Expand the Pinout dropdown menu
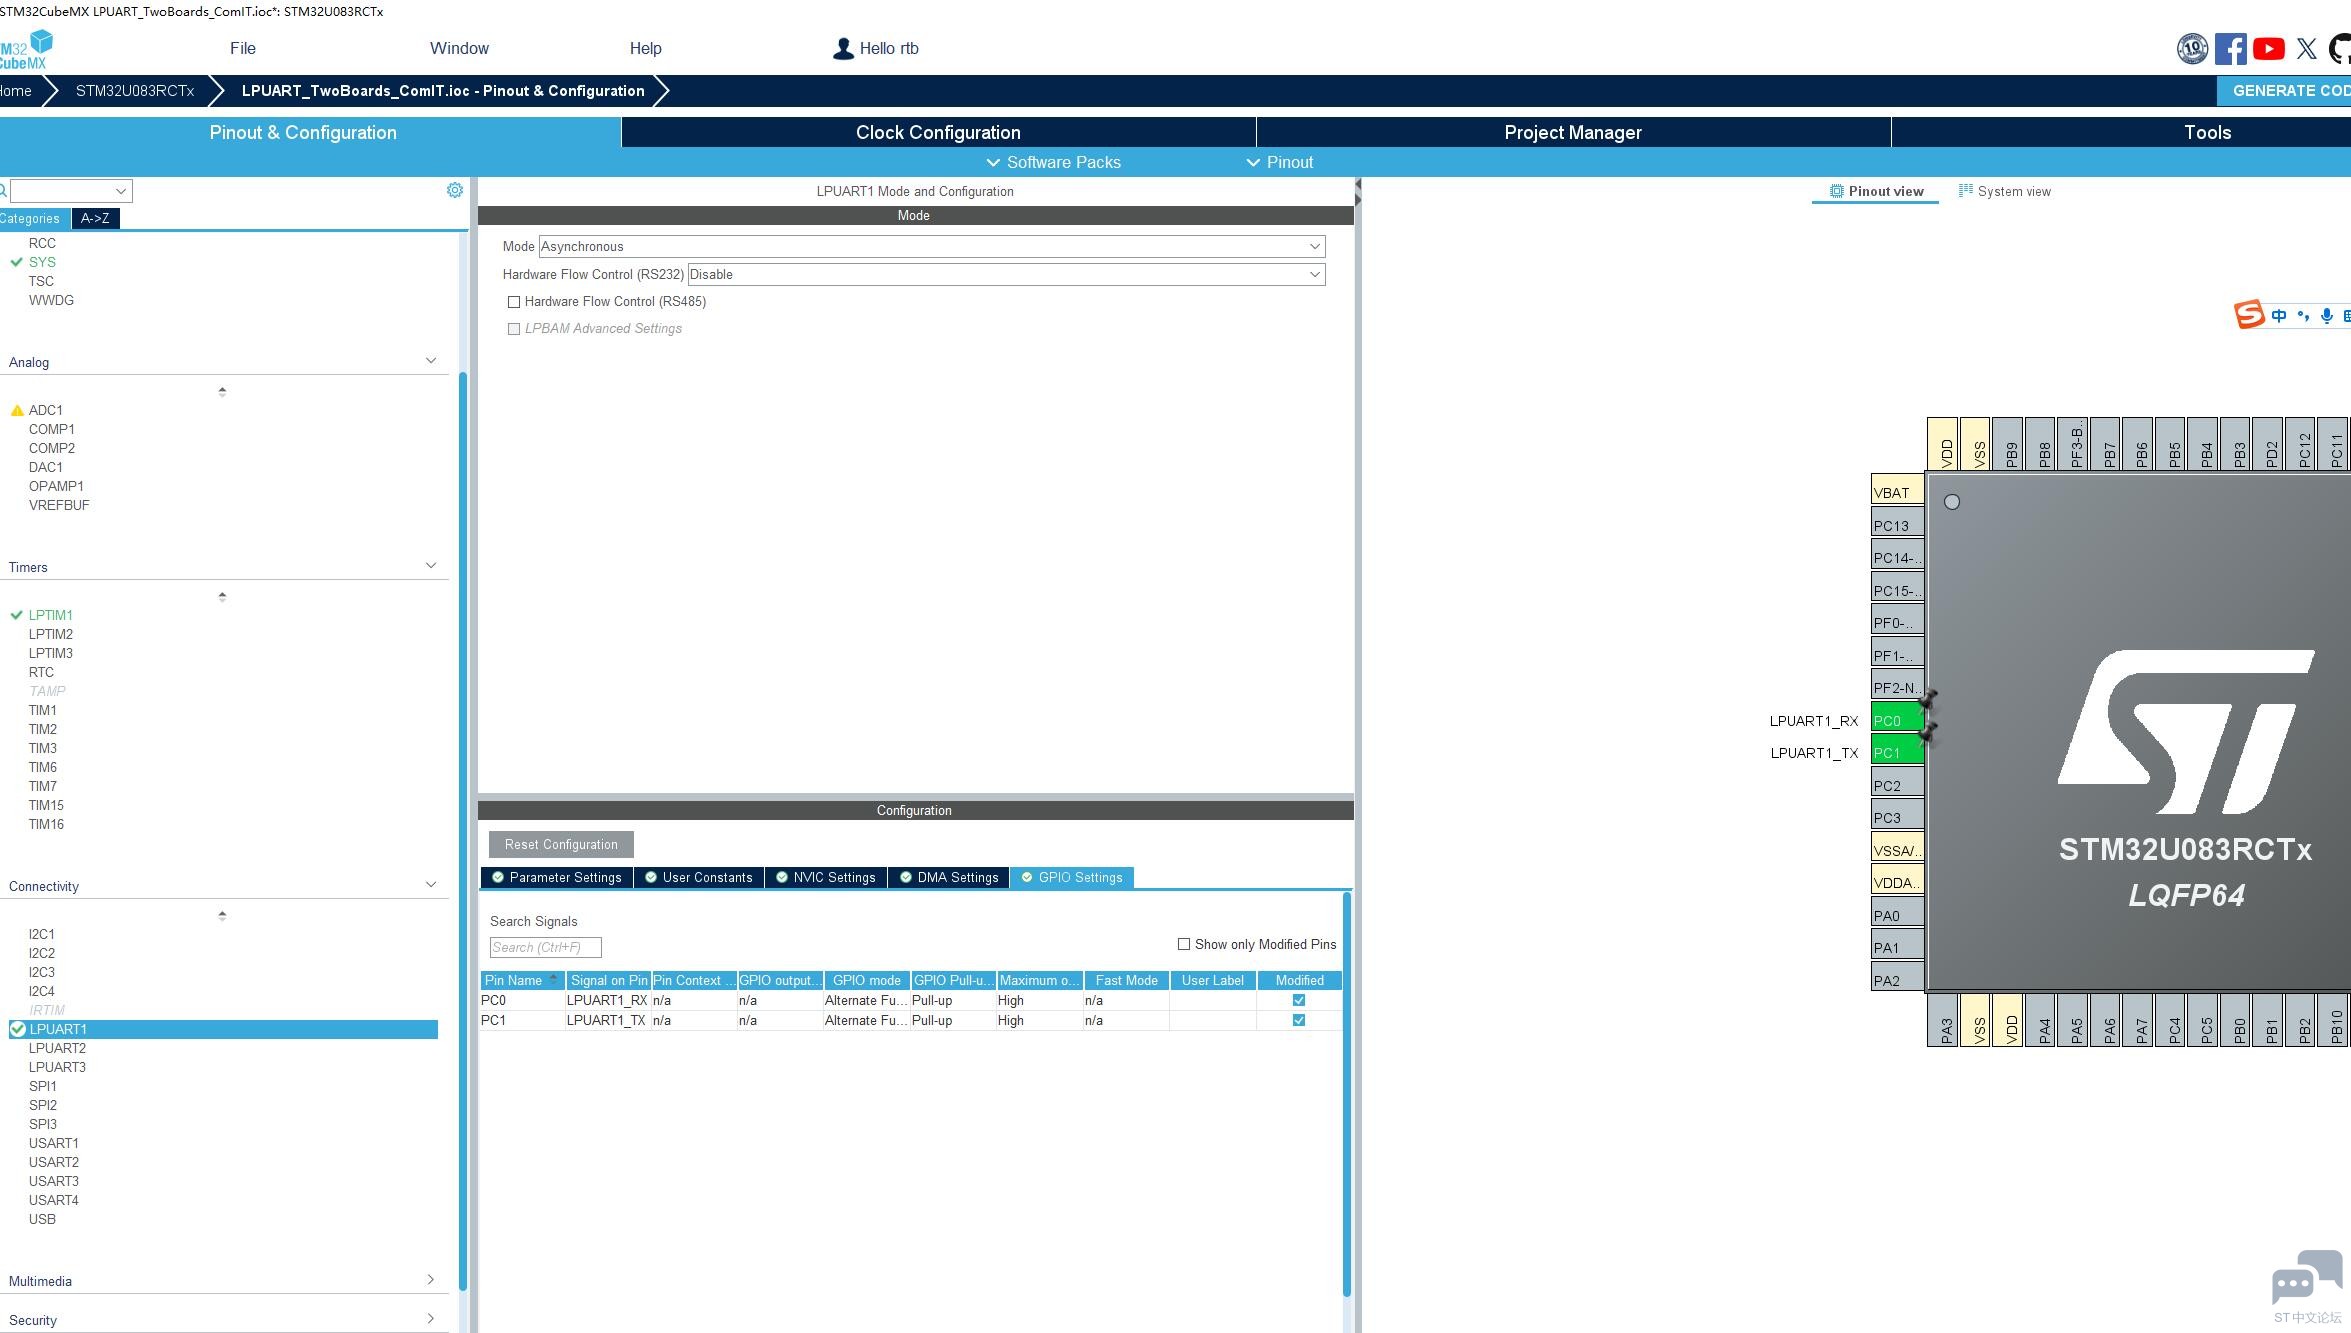This screenshot has width=2351, height=1333. [1279, 162]
